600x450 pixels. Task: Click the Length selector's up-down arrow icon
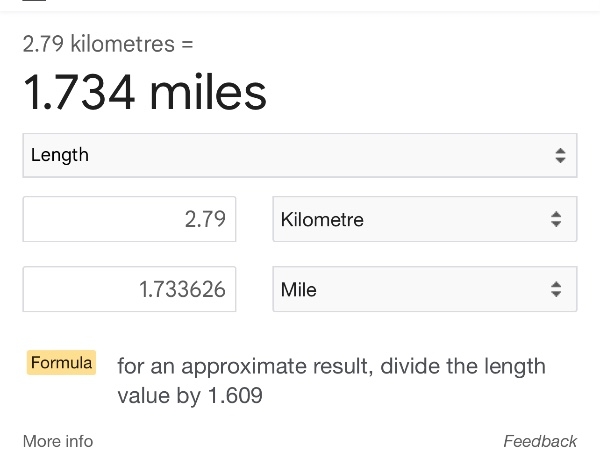coord(560,156)
